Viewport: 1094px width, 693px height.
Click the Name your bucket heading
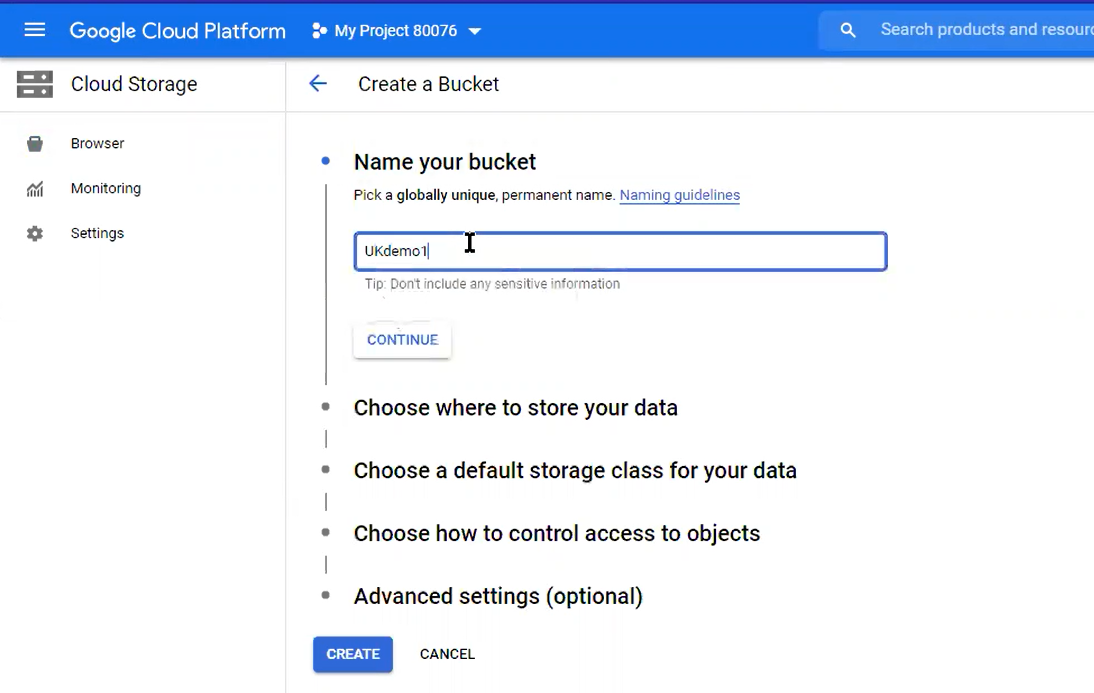pyautogui.click(x=444, y=162)
